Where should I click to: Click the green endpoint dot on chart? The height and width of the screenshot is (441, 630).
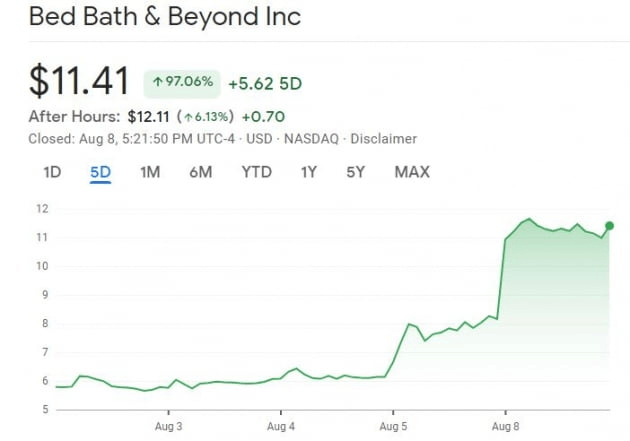609,225
